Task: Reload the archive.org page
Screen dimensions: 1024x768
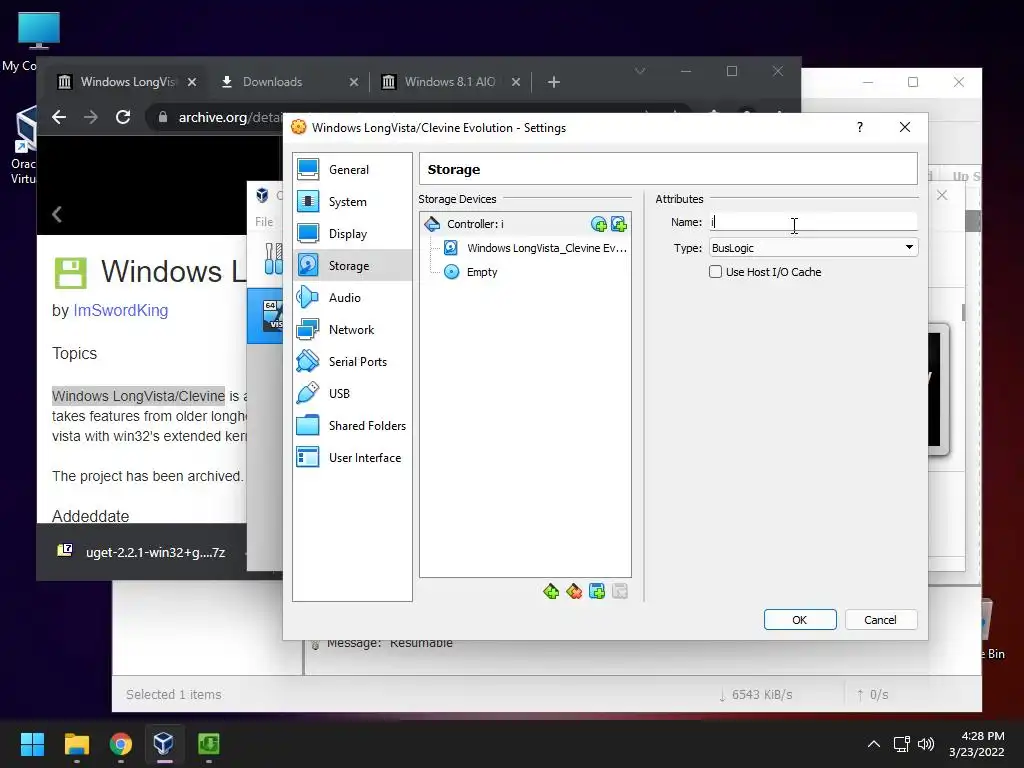Action: click(123, 118)
